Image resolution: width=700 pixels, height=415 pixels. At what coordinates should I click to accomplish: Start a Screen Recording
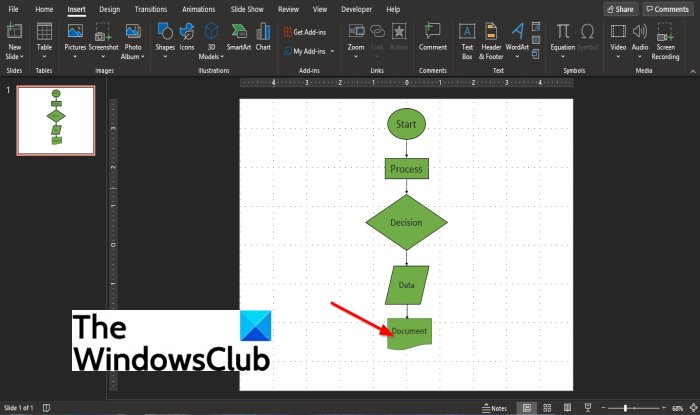tap(665, 41)
